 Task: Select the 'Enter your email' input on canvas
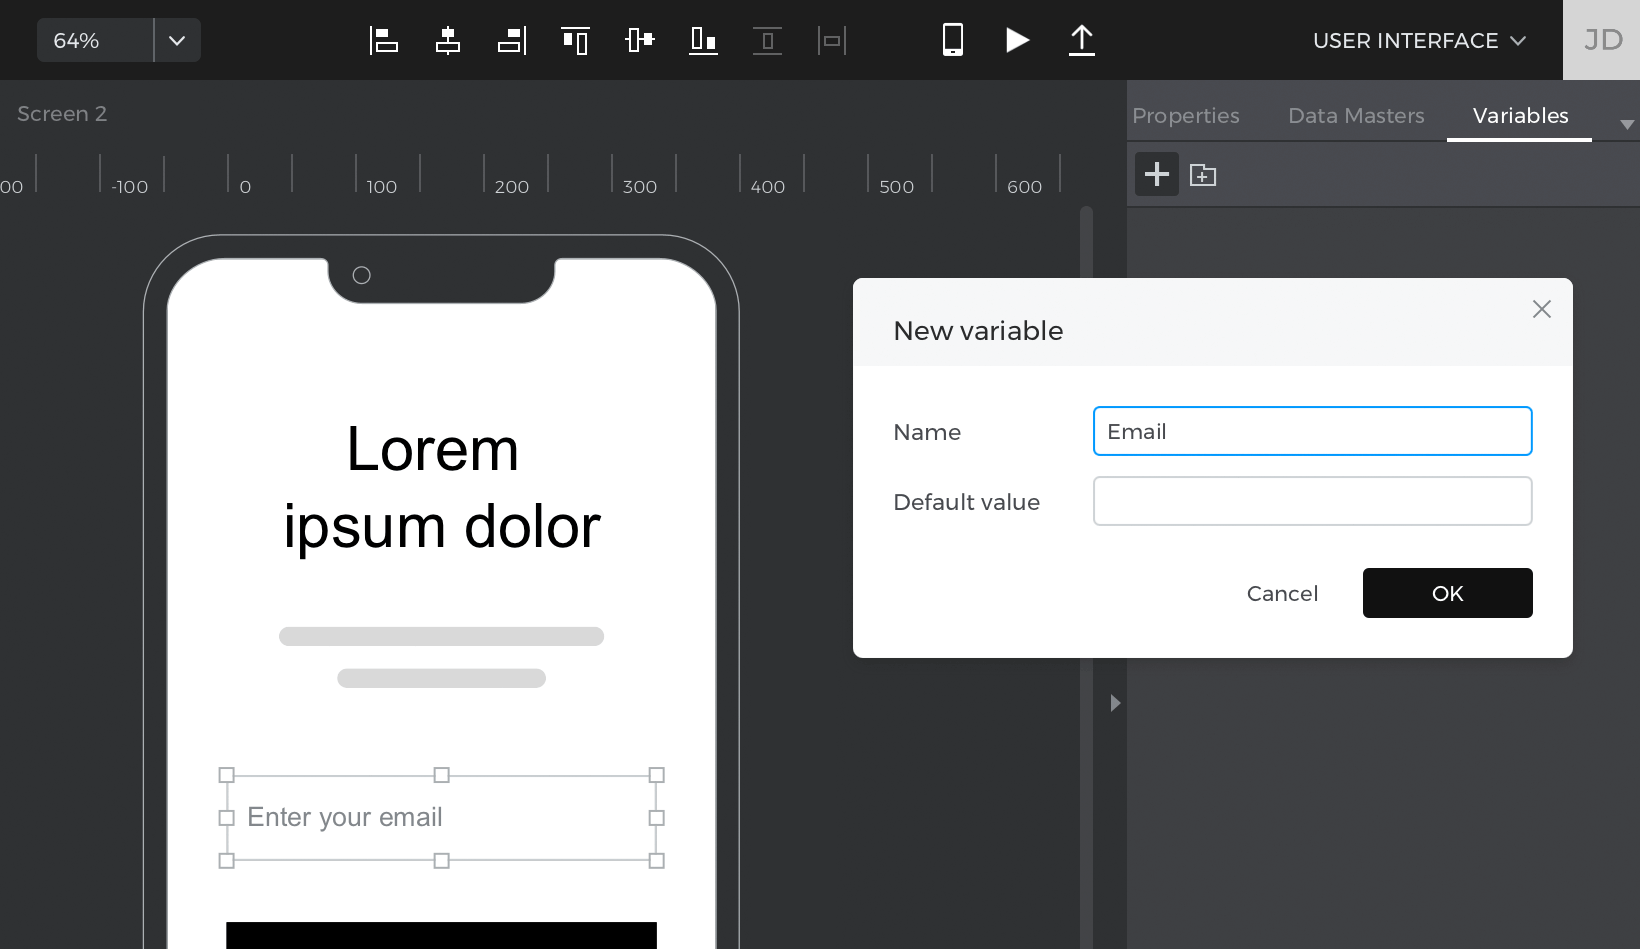point(441,818)
